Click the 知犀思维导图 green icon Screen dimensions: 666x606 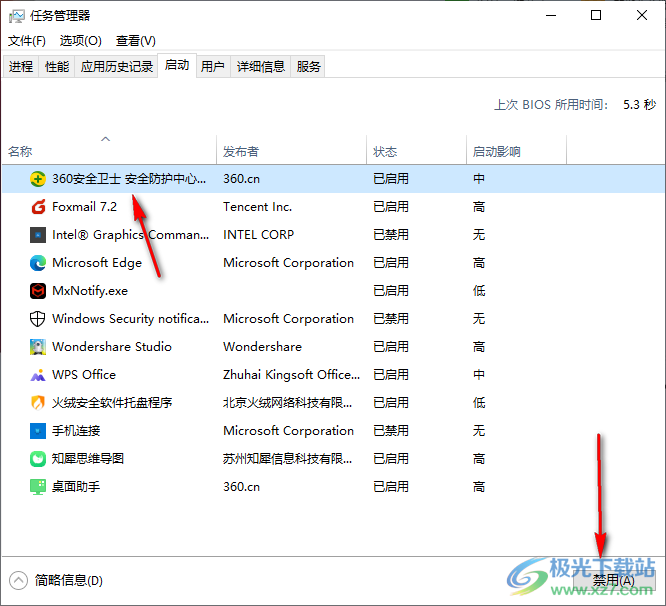click(38, 459)
